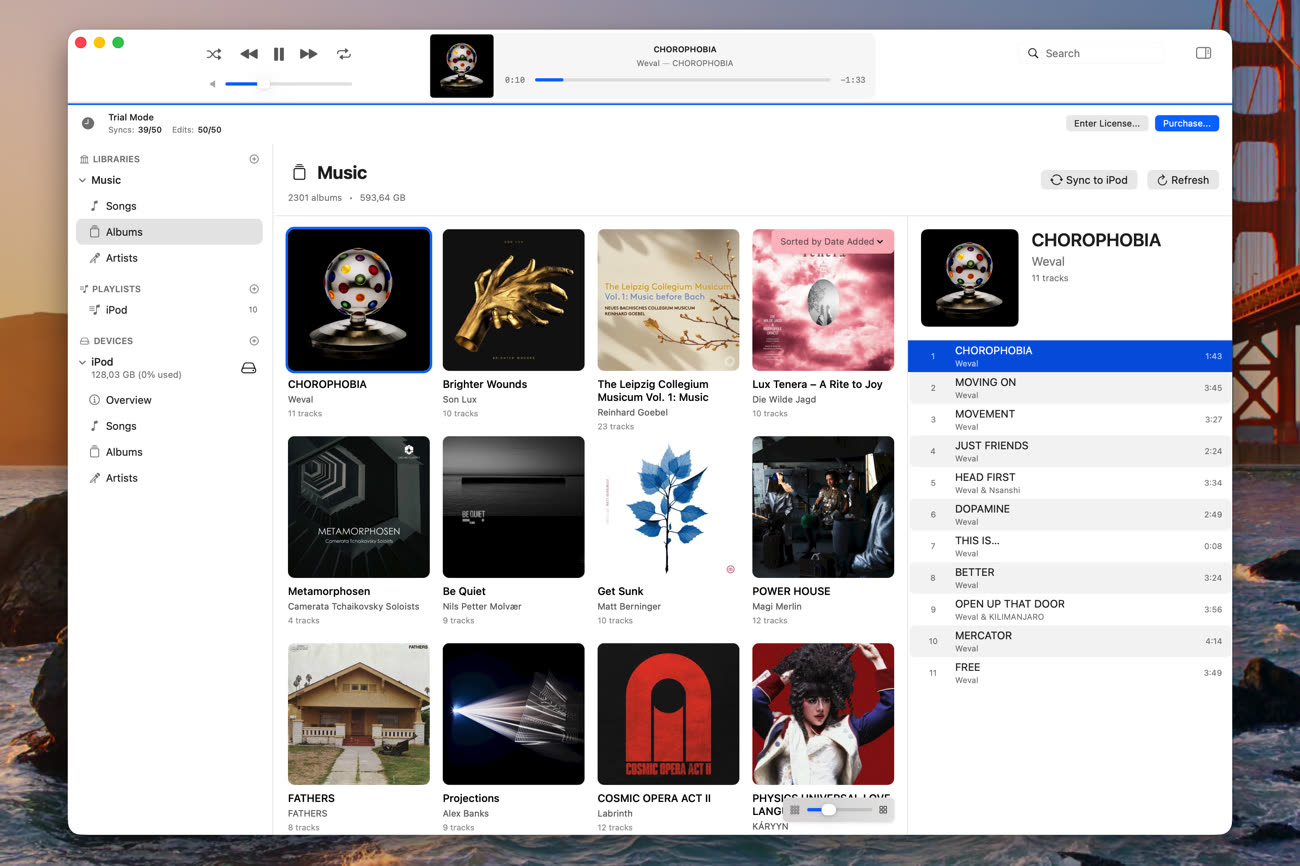Click the Brighter Wounds album title
This screenshot has width=1300, height=866.
485,384
